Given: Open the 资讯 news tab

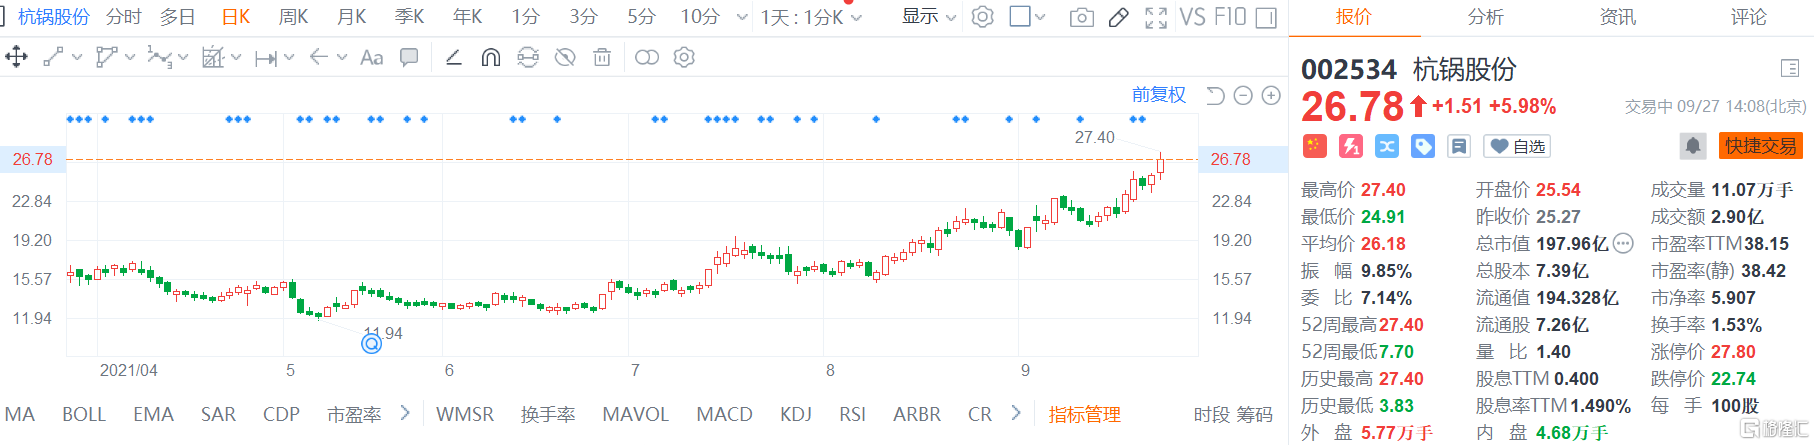Looking at the screenshot, I should 1617,17.
